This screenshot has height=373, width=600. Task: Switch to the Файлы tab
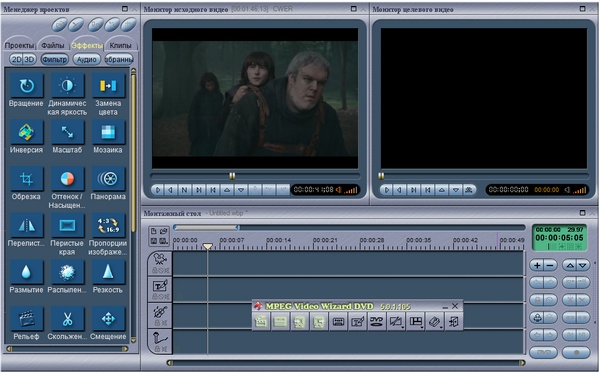point(53,45)
